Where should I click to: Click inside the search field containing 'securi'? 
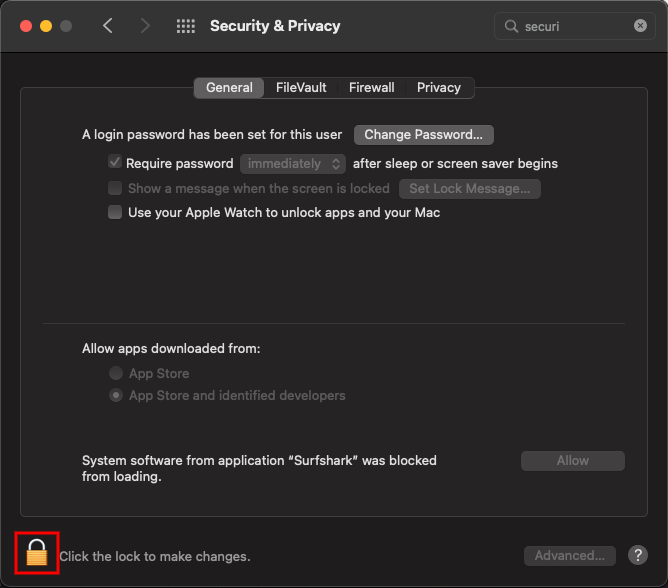coord(574,26)
